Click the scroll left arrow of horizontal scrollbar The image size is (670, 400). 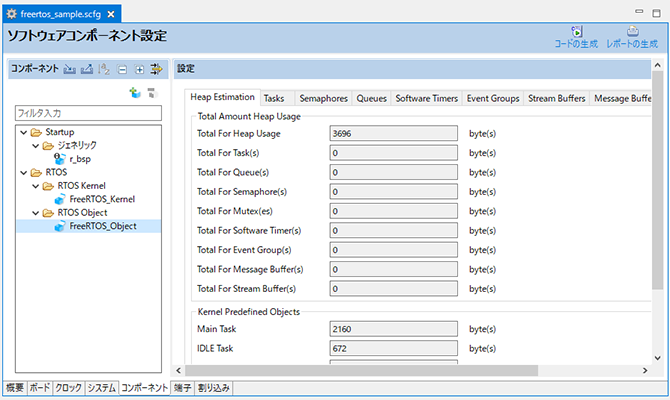(x=179, y=371)
